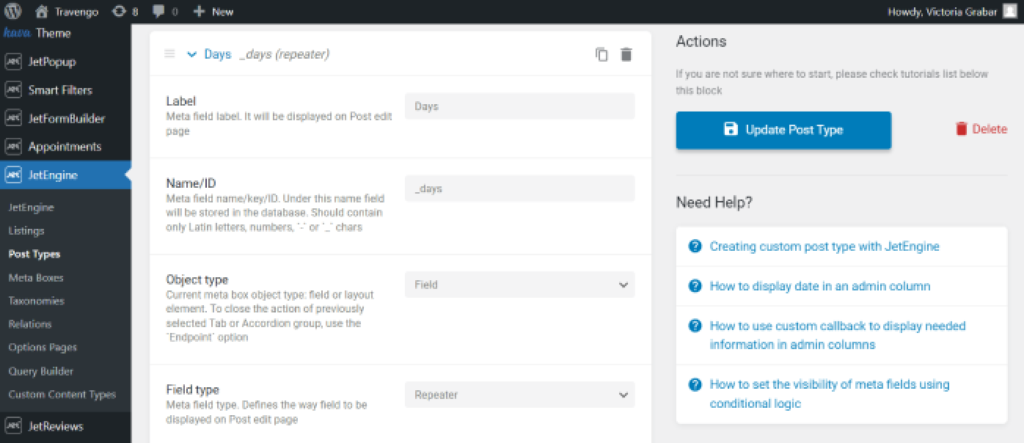Viewport: 1024px width, 443px height.
Task: Click help icon beside Creating custom post type
Action: pyautogui.click(x=695, y=246)
